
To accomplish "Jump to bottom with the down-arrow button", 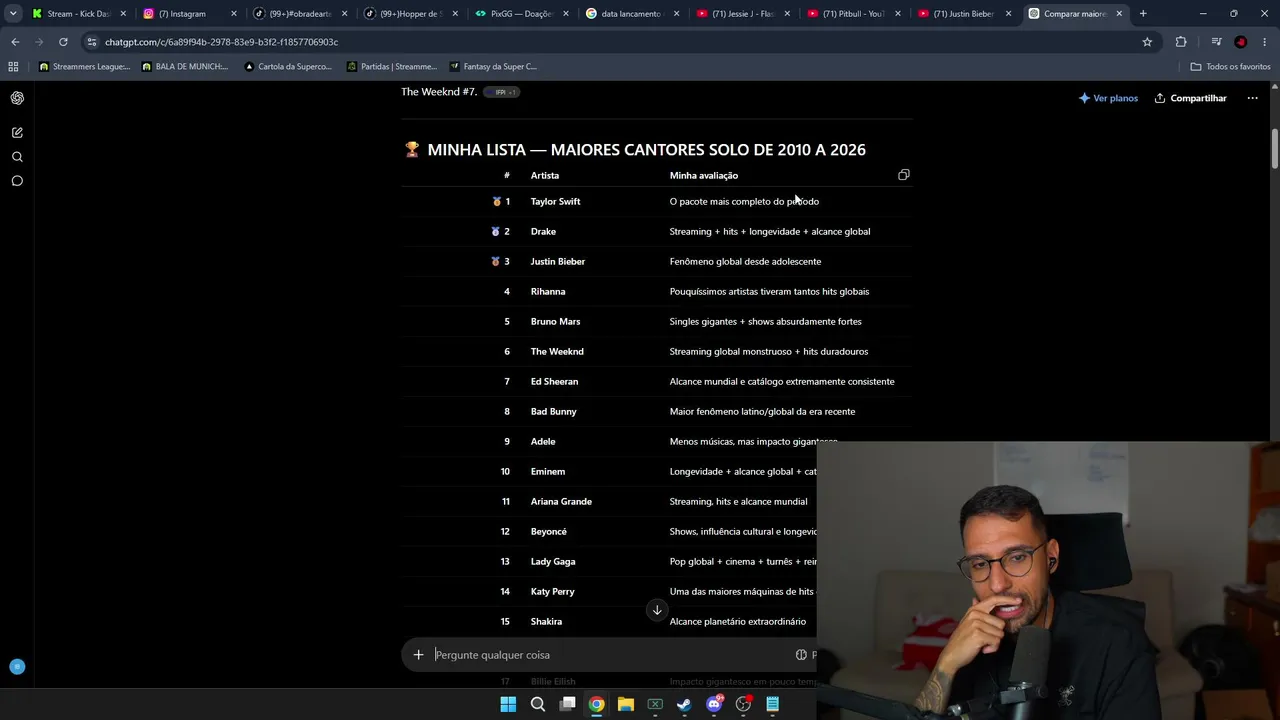I will point(657,610).
